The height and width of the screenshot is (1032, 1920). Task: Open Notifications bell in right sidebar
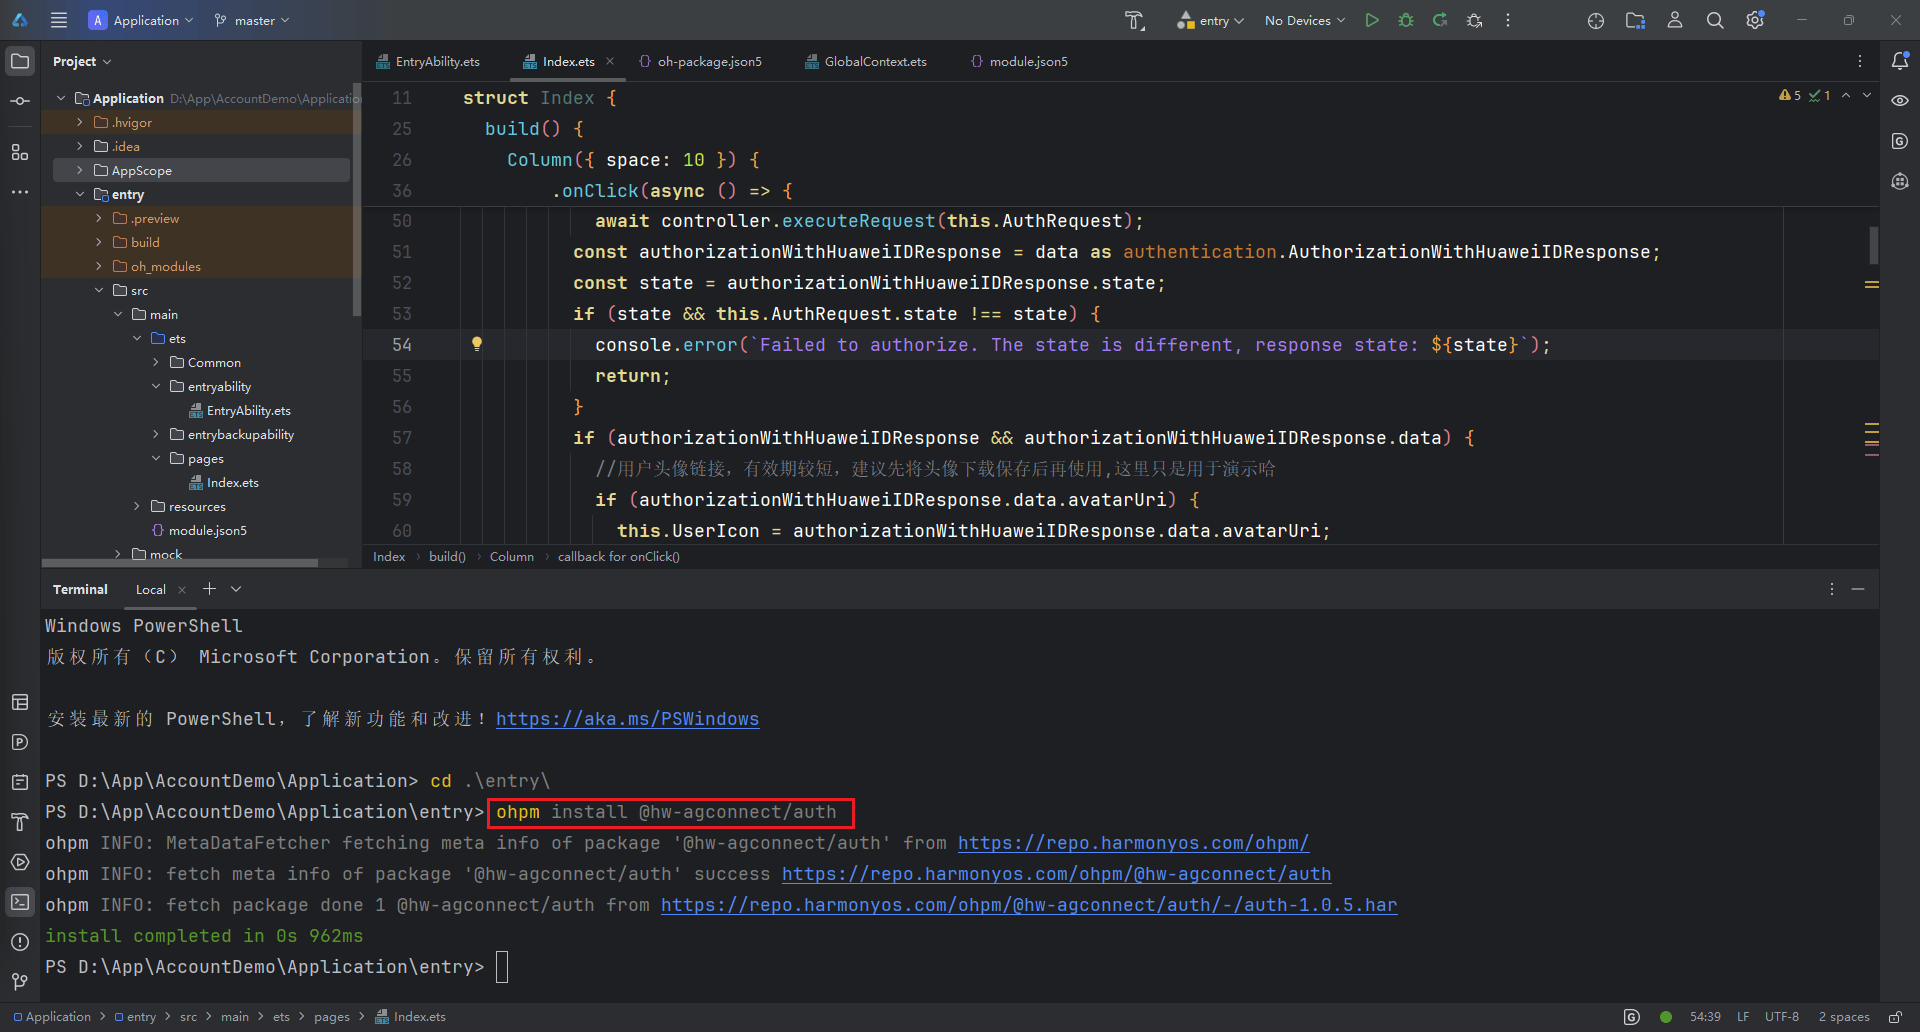coord(1900,61)
